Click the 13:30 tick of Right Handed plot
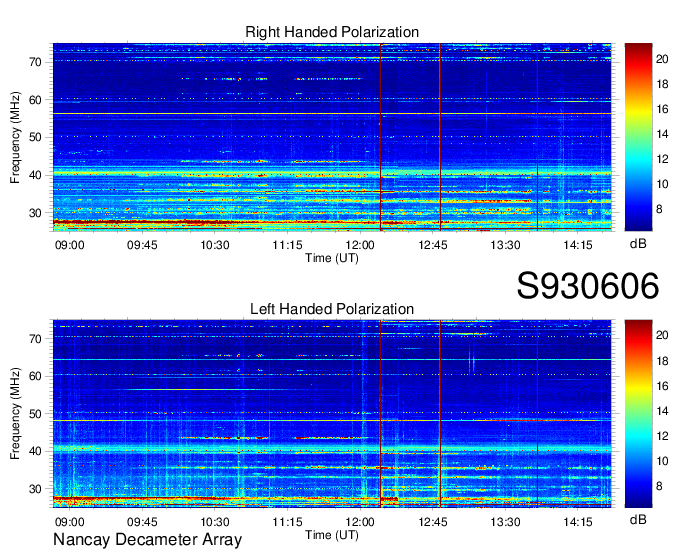 tap(505, 245)
